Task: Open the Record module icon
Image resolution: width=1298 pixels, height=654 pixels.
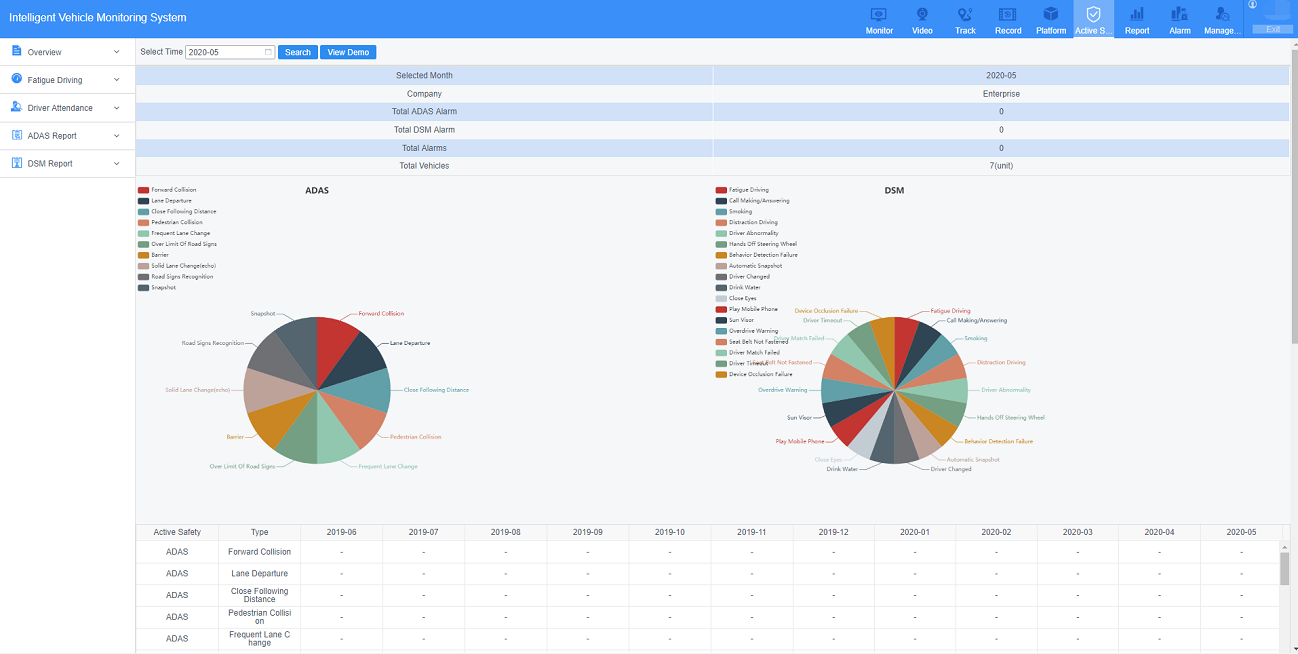Action: pyautogui.click(x=1008, y=14)
